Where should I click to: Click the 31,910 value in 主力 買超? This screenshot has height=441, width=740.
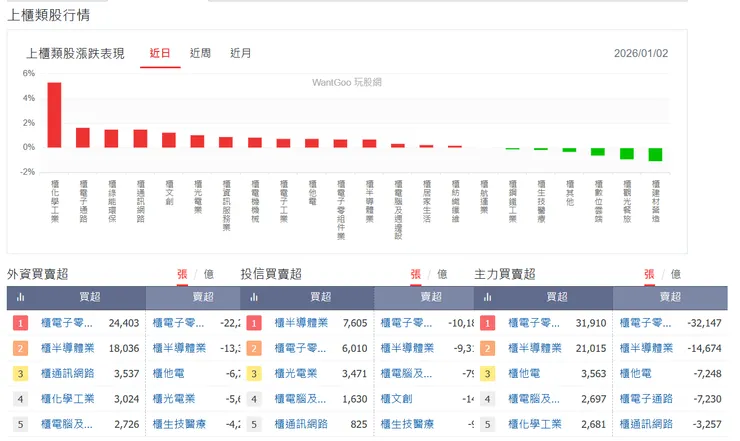(x=591, y=323)
